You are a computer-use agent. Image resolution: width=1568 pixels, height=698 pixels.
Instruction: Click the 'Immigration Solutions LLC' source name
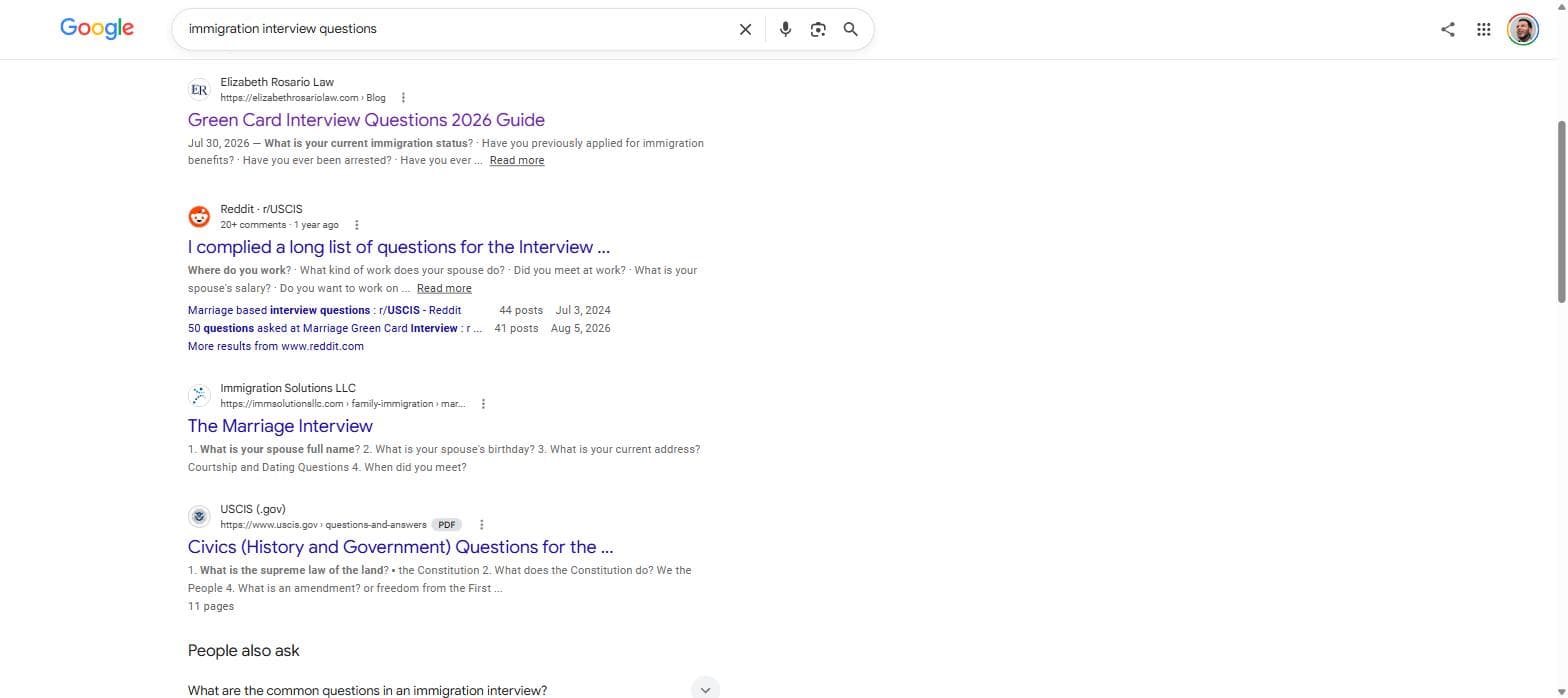288,388
